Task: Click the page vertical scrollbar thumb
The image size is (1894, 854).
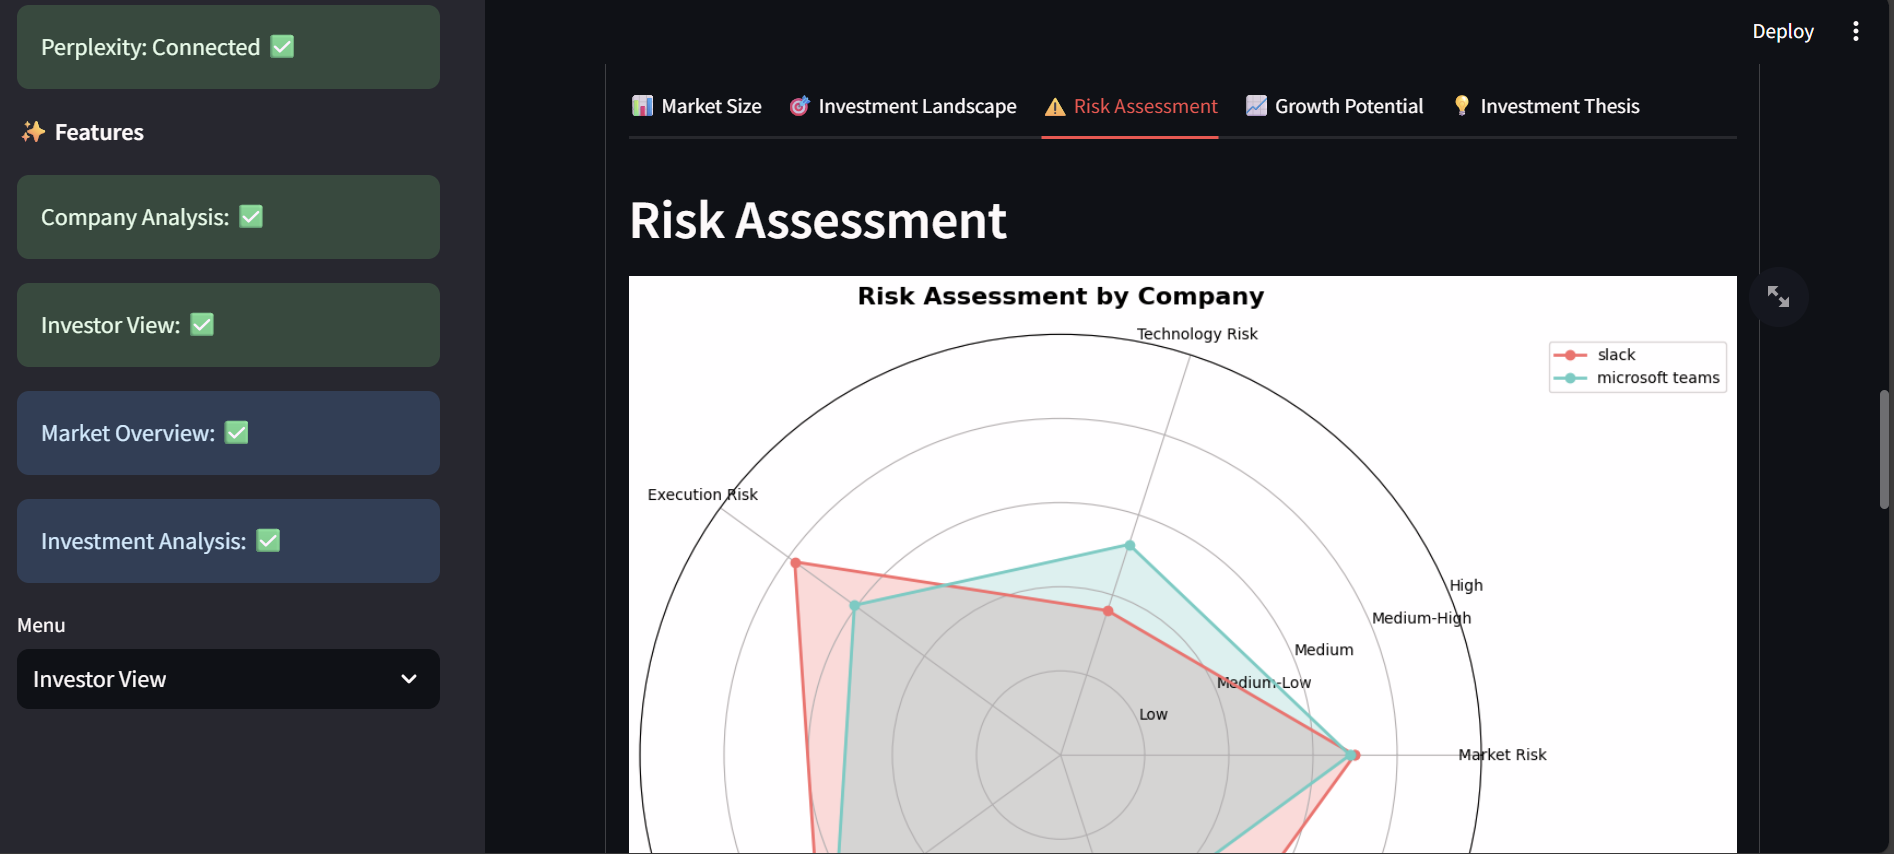Action: [x=1884, y=450]
